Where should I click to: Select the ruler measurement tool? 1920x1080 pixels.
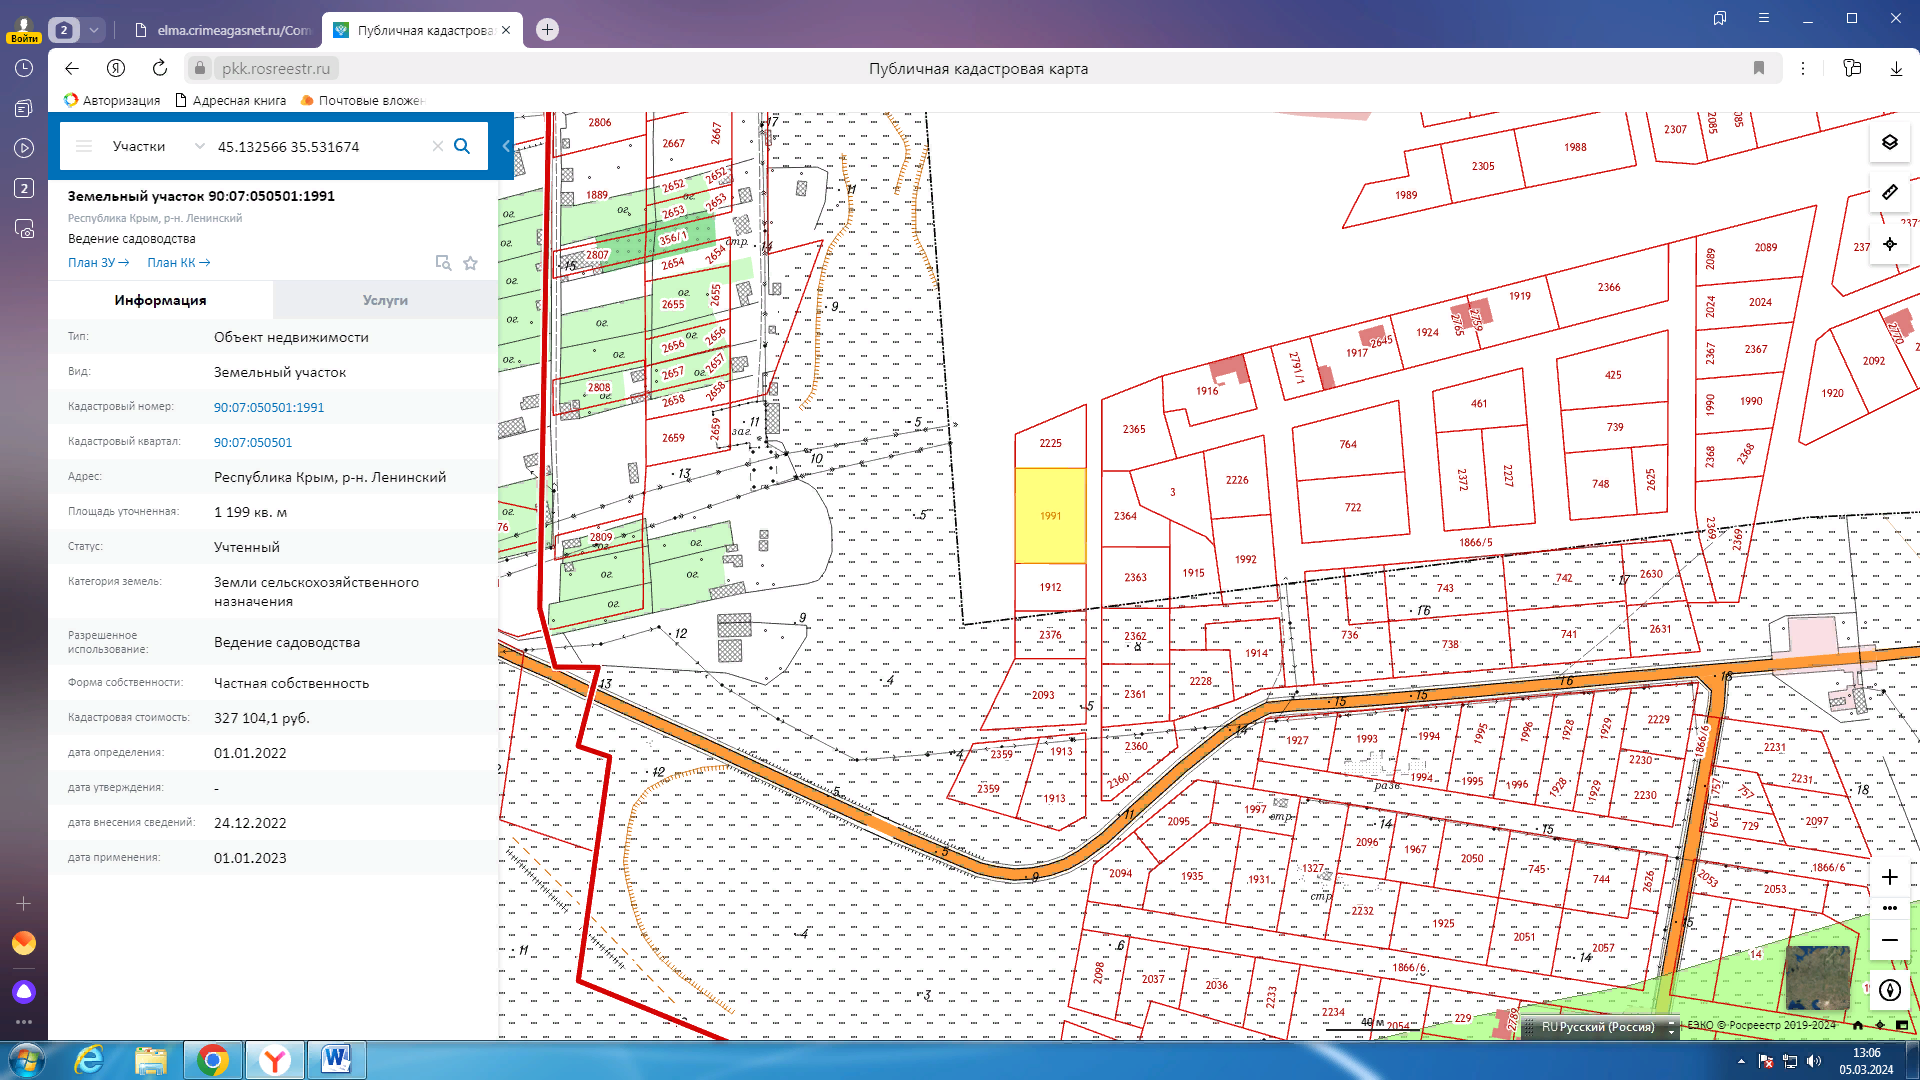point(1889,192)
